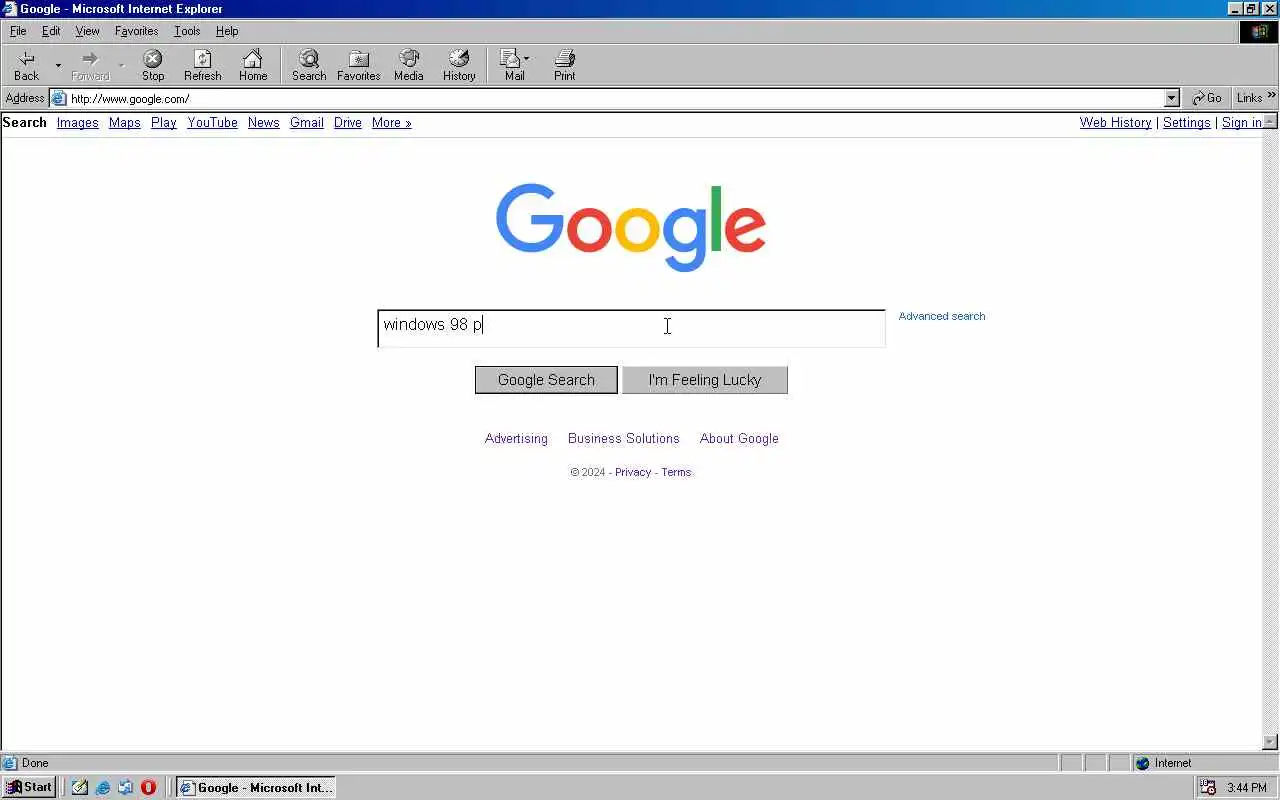Print the page using the Print icon
Screen dimensions: 1280x800
[565, 66]
